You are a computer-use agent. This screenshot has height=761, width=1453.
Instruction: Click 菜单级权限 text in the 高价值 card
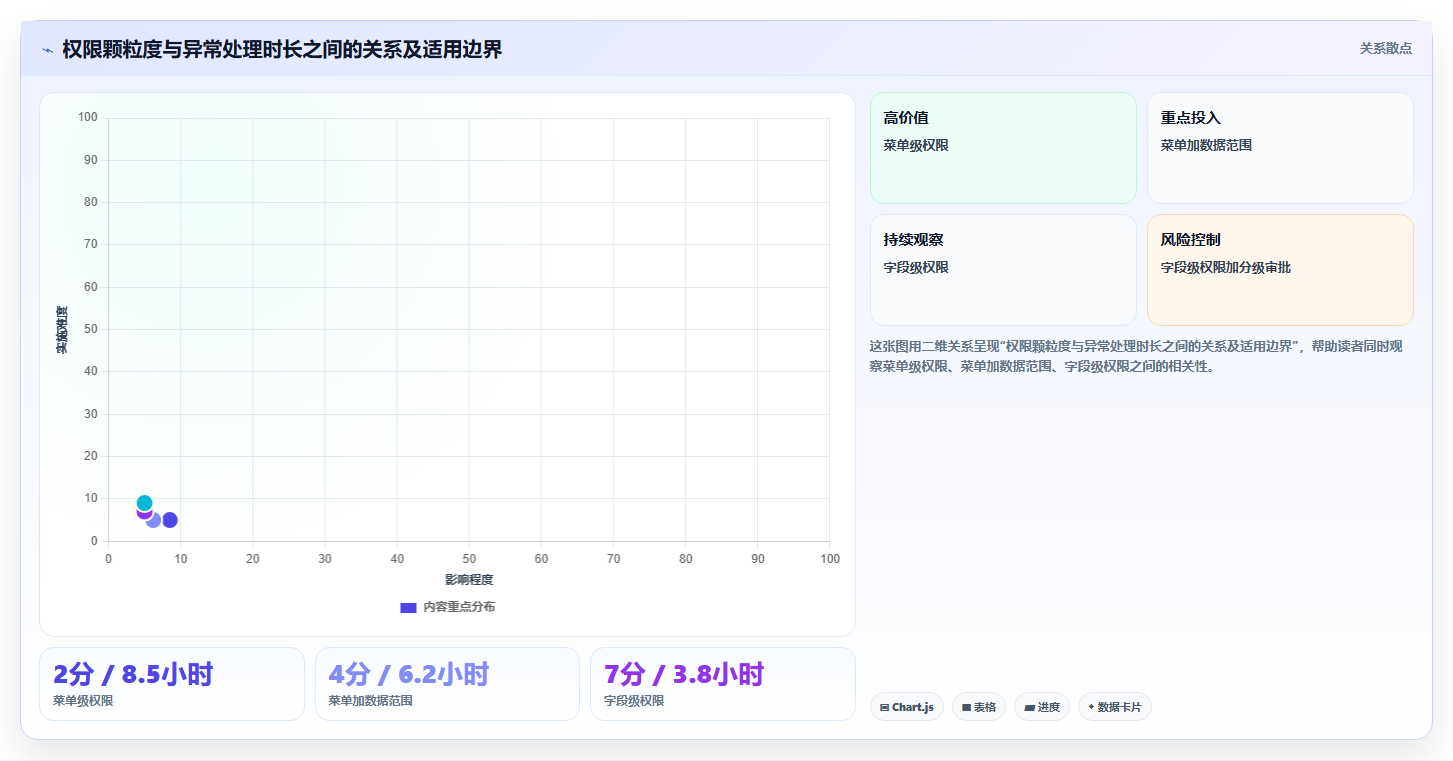(916, 145)
